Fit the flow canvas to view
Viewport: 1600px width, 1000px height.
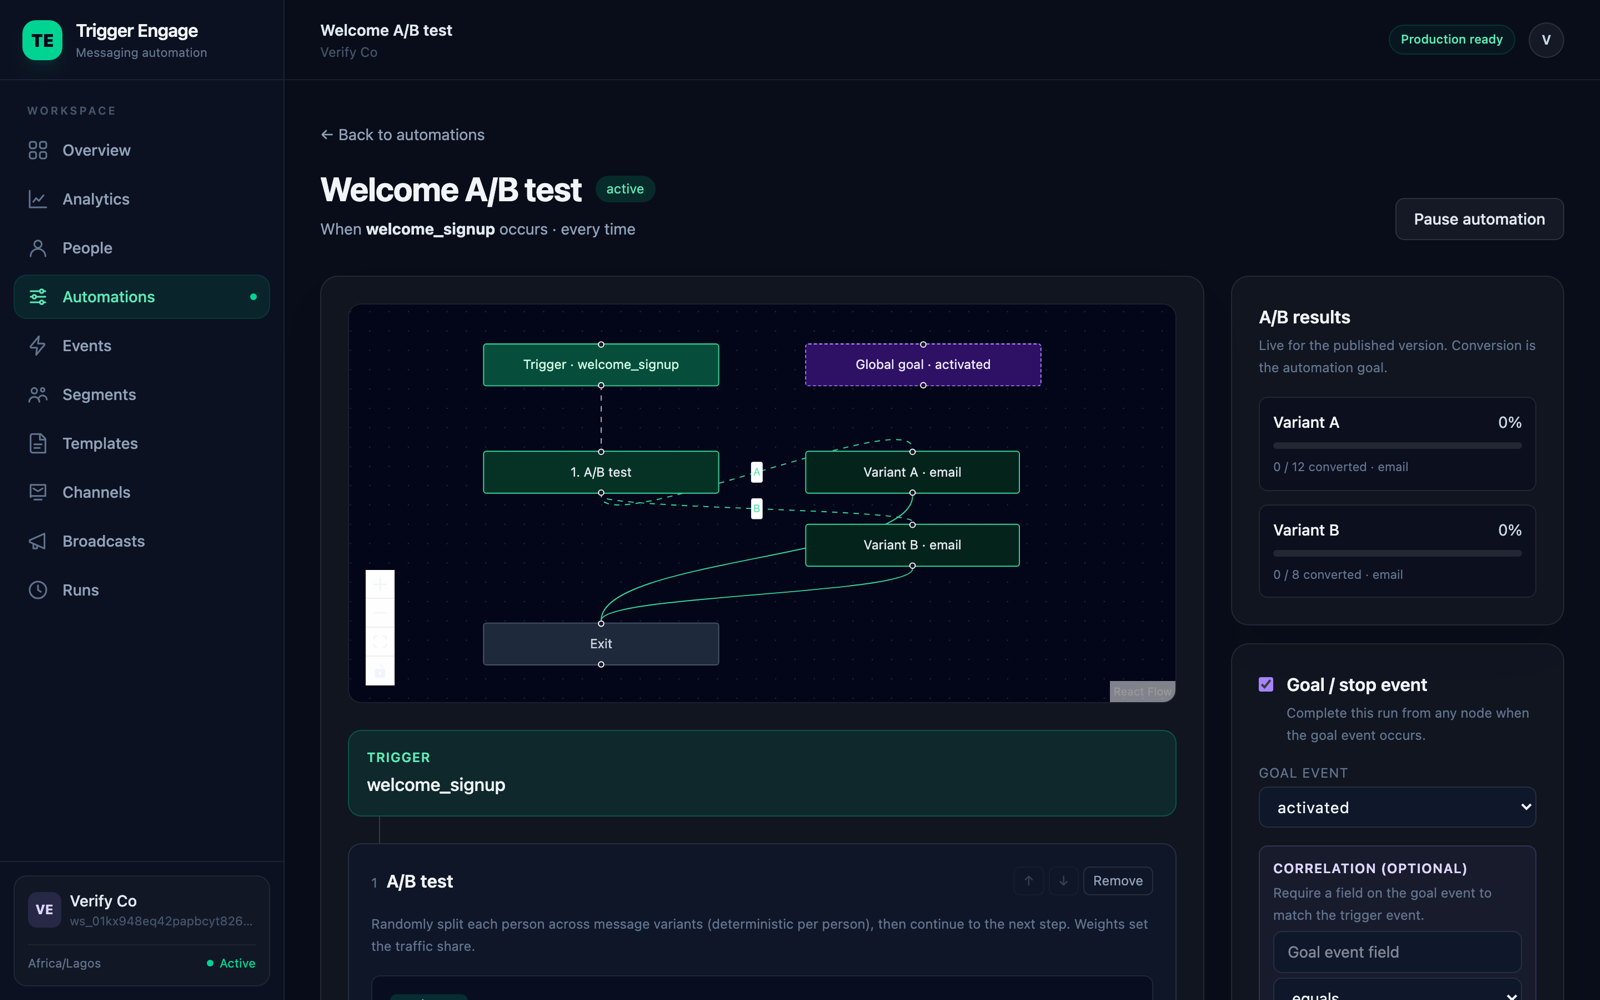tap(380, 642)
